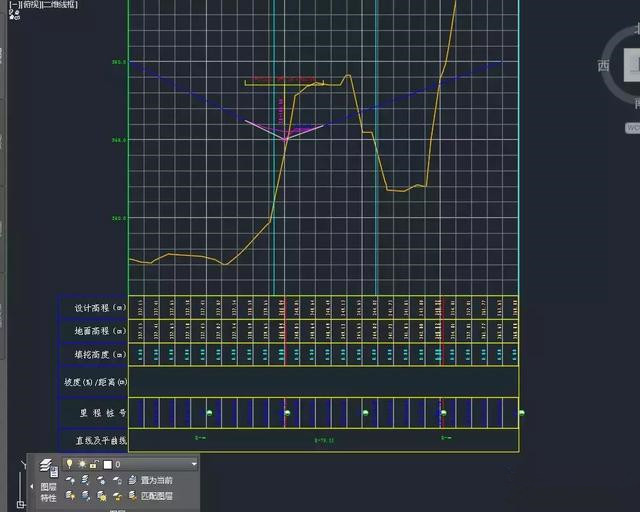
Task: Click the 置为当前 (Make Current) button
Action: [151, 480]
